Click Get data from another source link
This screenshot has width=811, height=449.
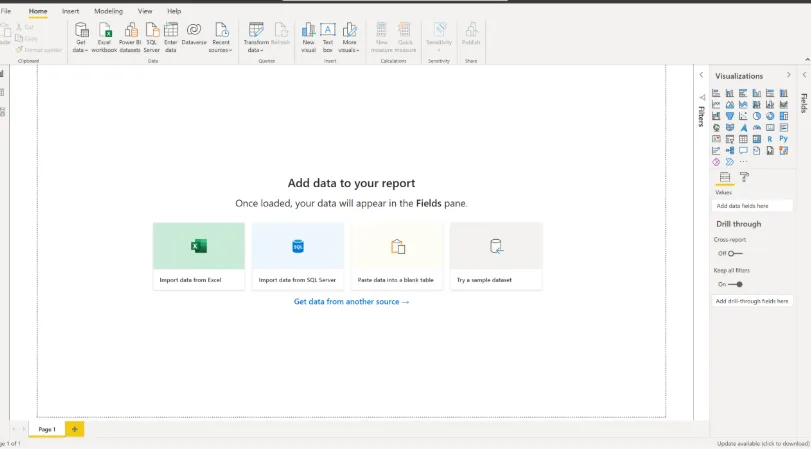coord(351,301)
